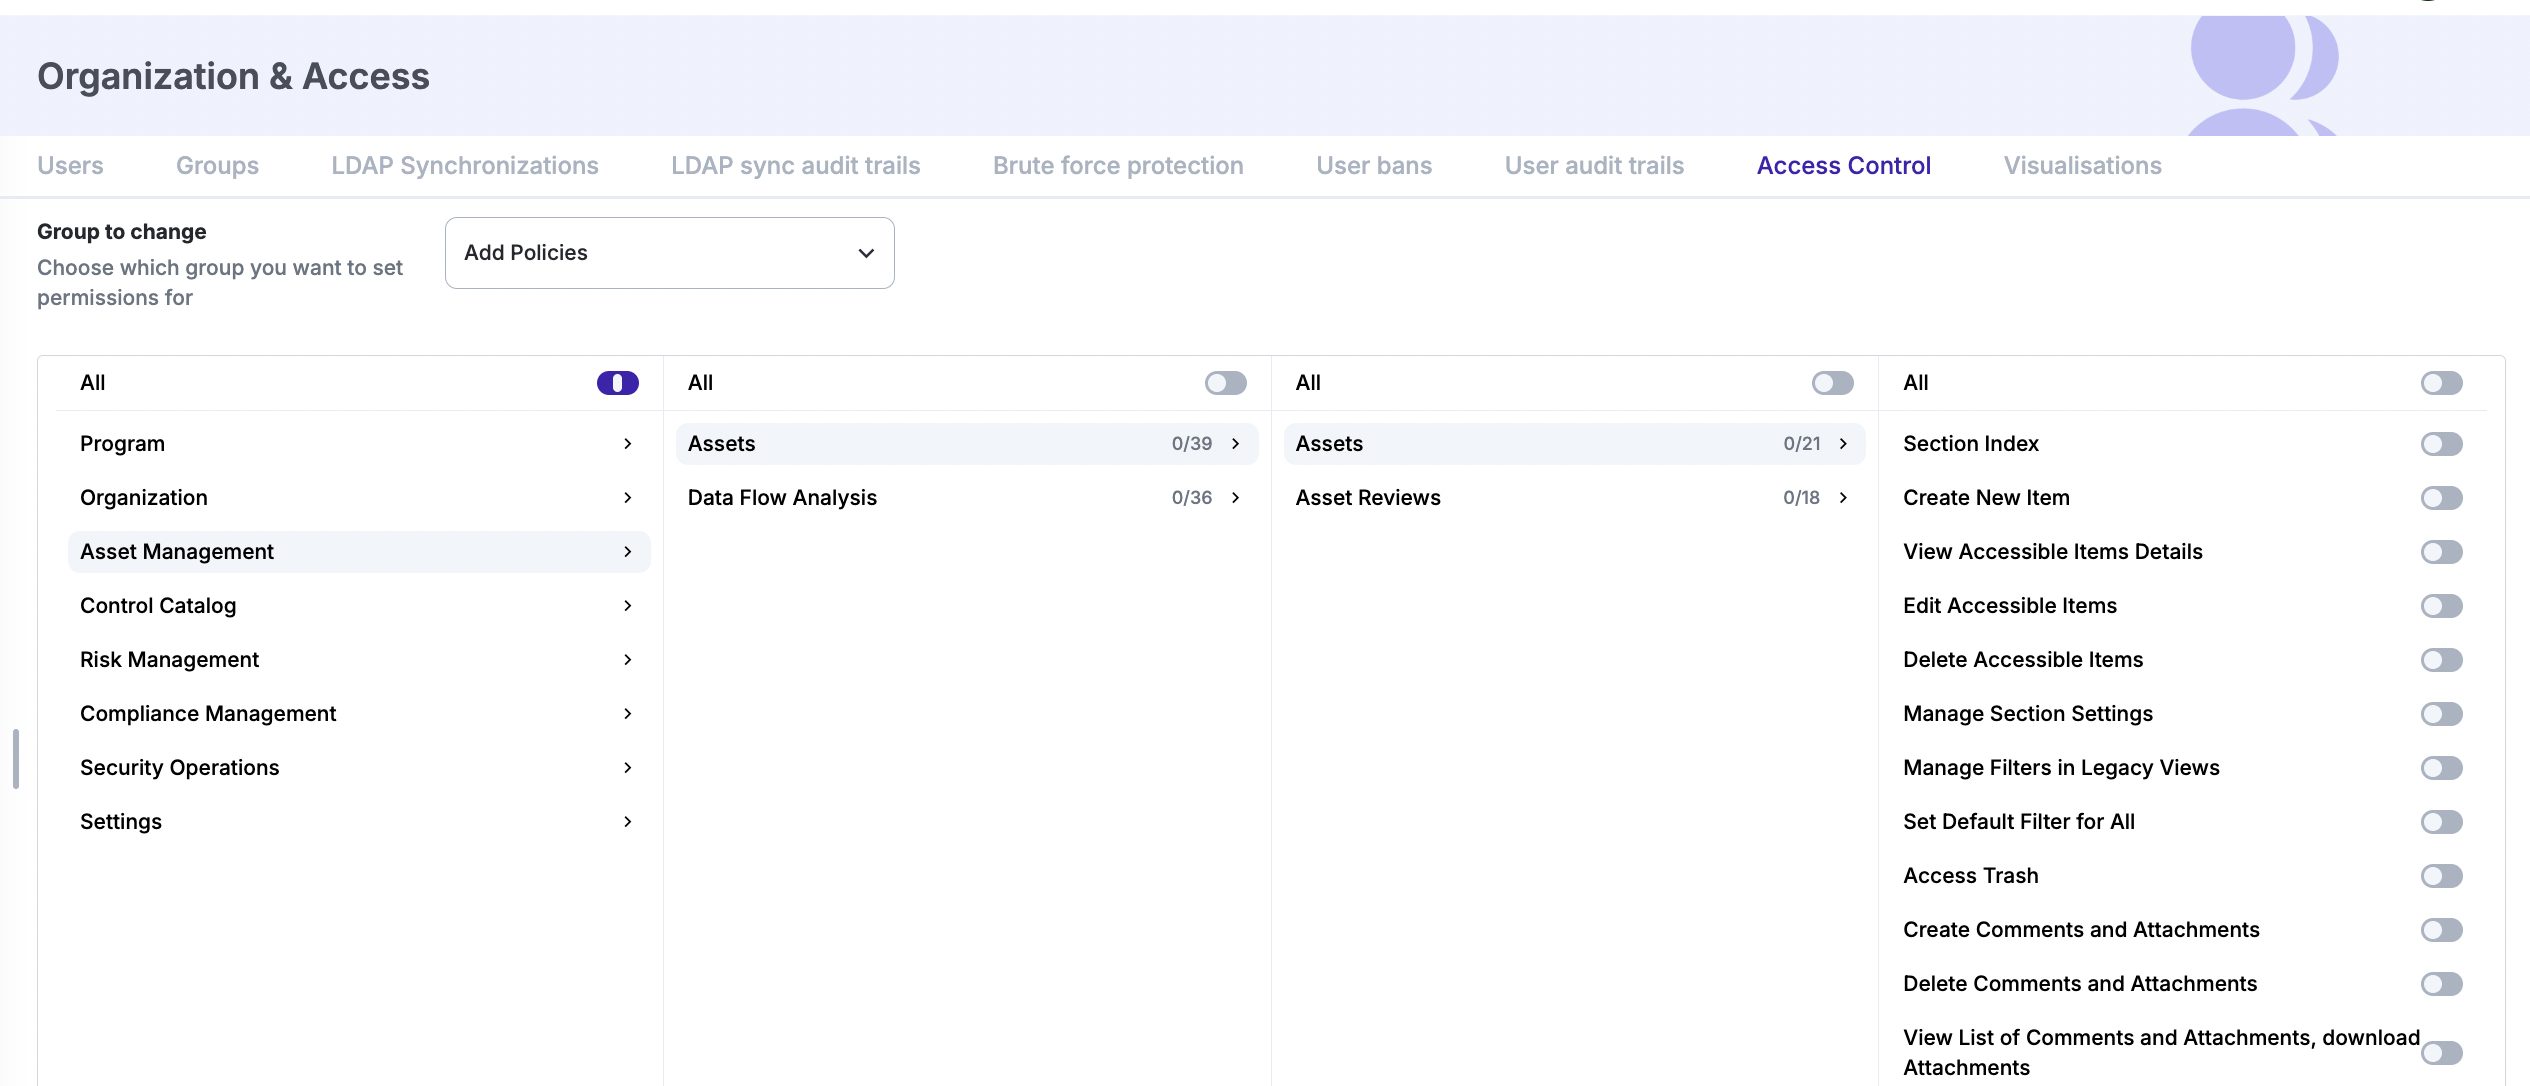This screenshot has height=1086, width=2530.
Task: Enable Create New Item permission
Action: [x=2441, y=498]
